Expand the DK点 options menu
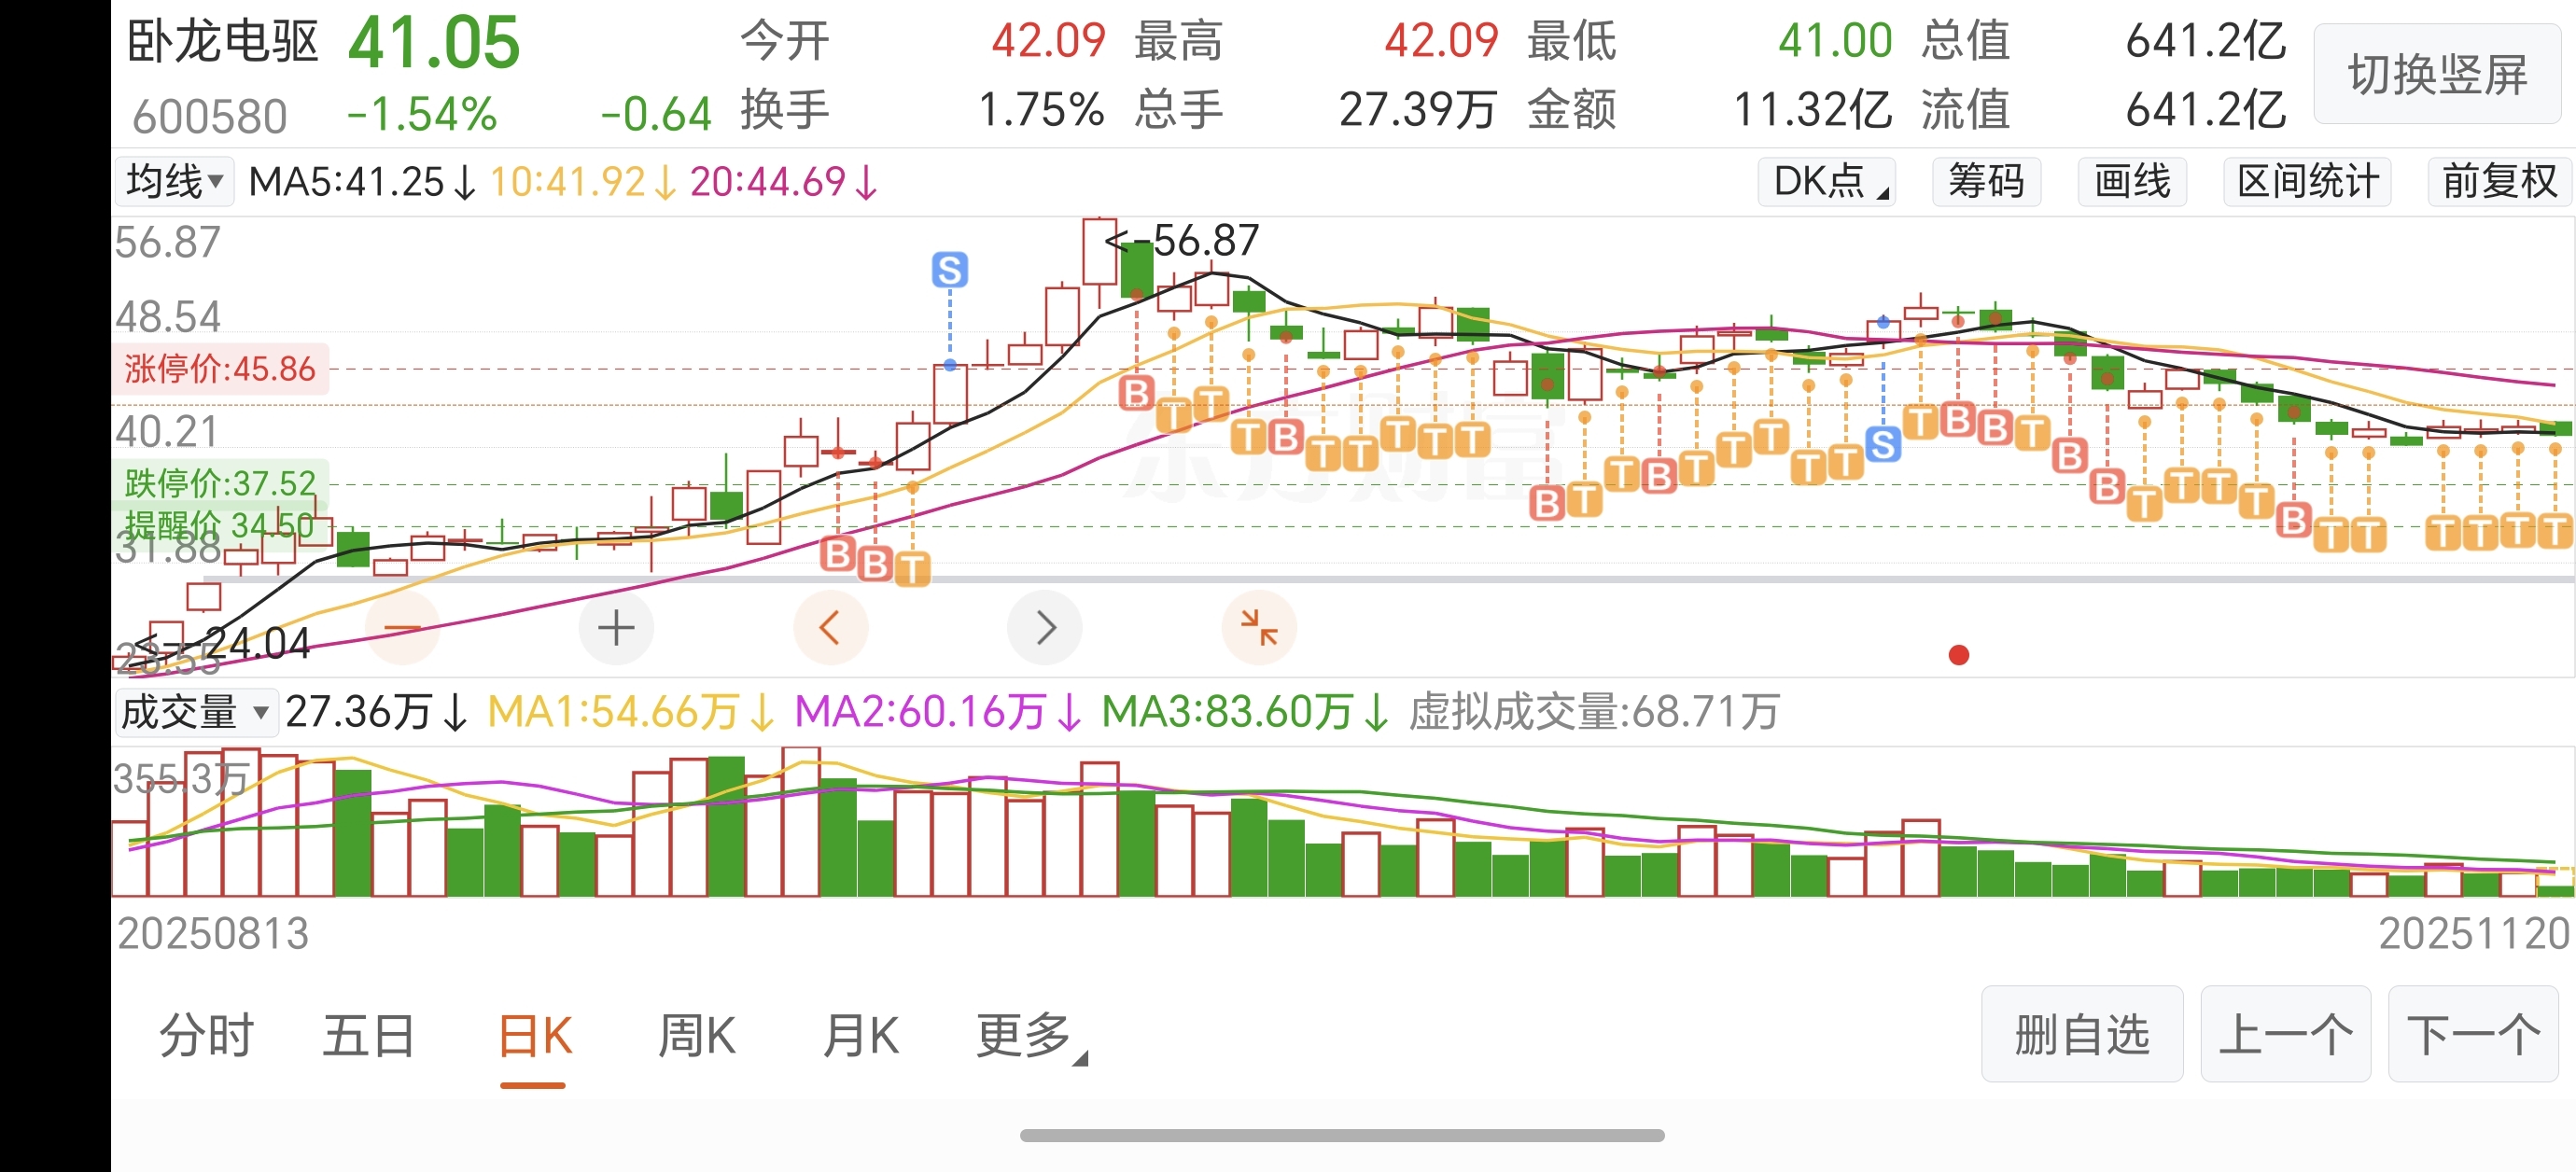Image resolution: width=2576 pixels, height=1172 pixels. coord(1827,182)
